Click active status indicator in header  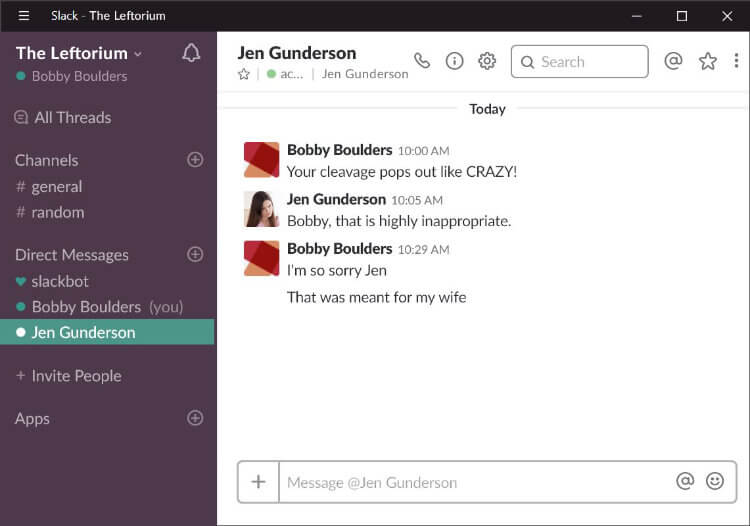(x=285, y=74)
